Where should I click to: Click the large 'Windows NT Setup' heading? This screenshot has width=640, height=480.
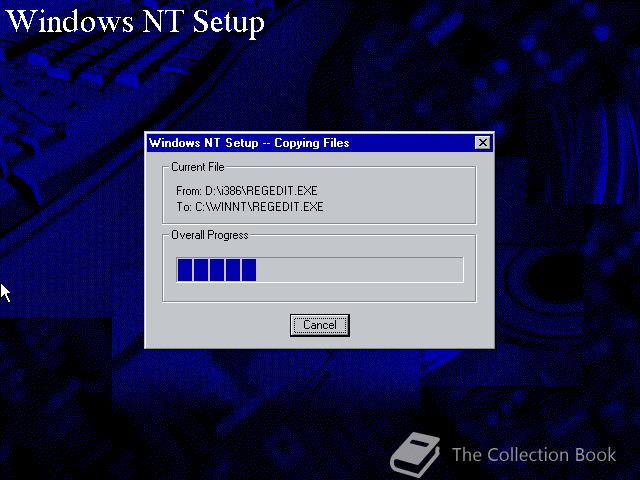[136, 21]
